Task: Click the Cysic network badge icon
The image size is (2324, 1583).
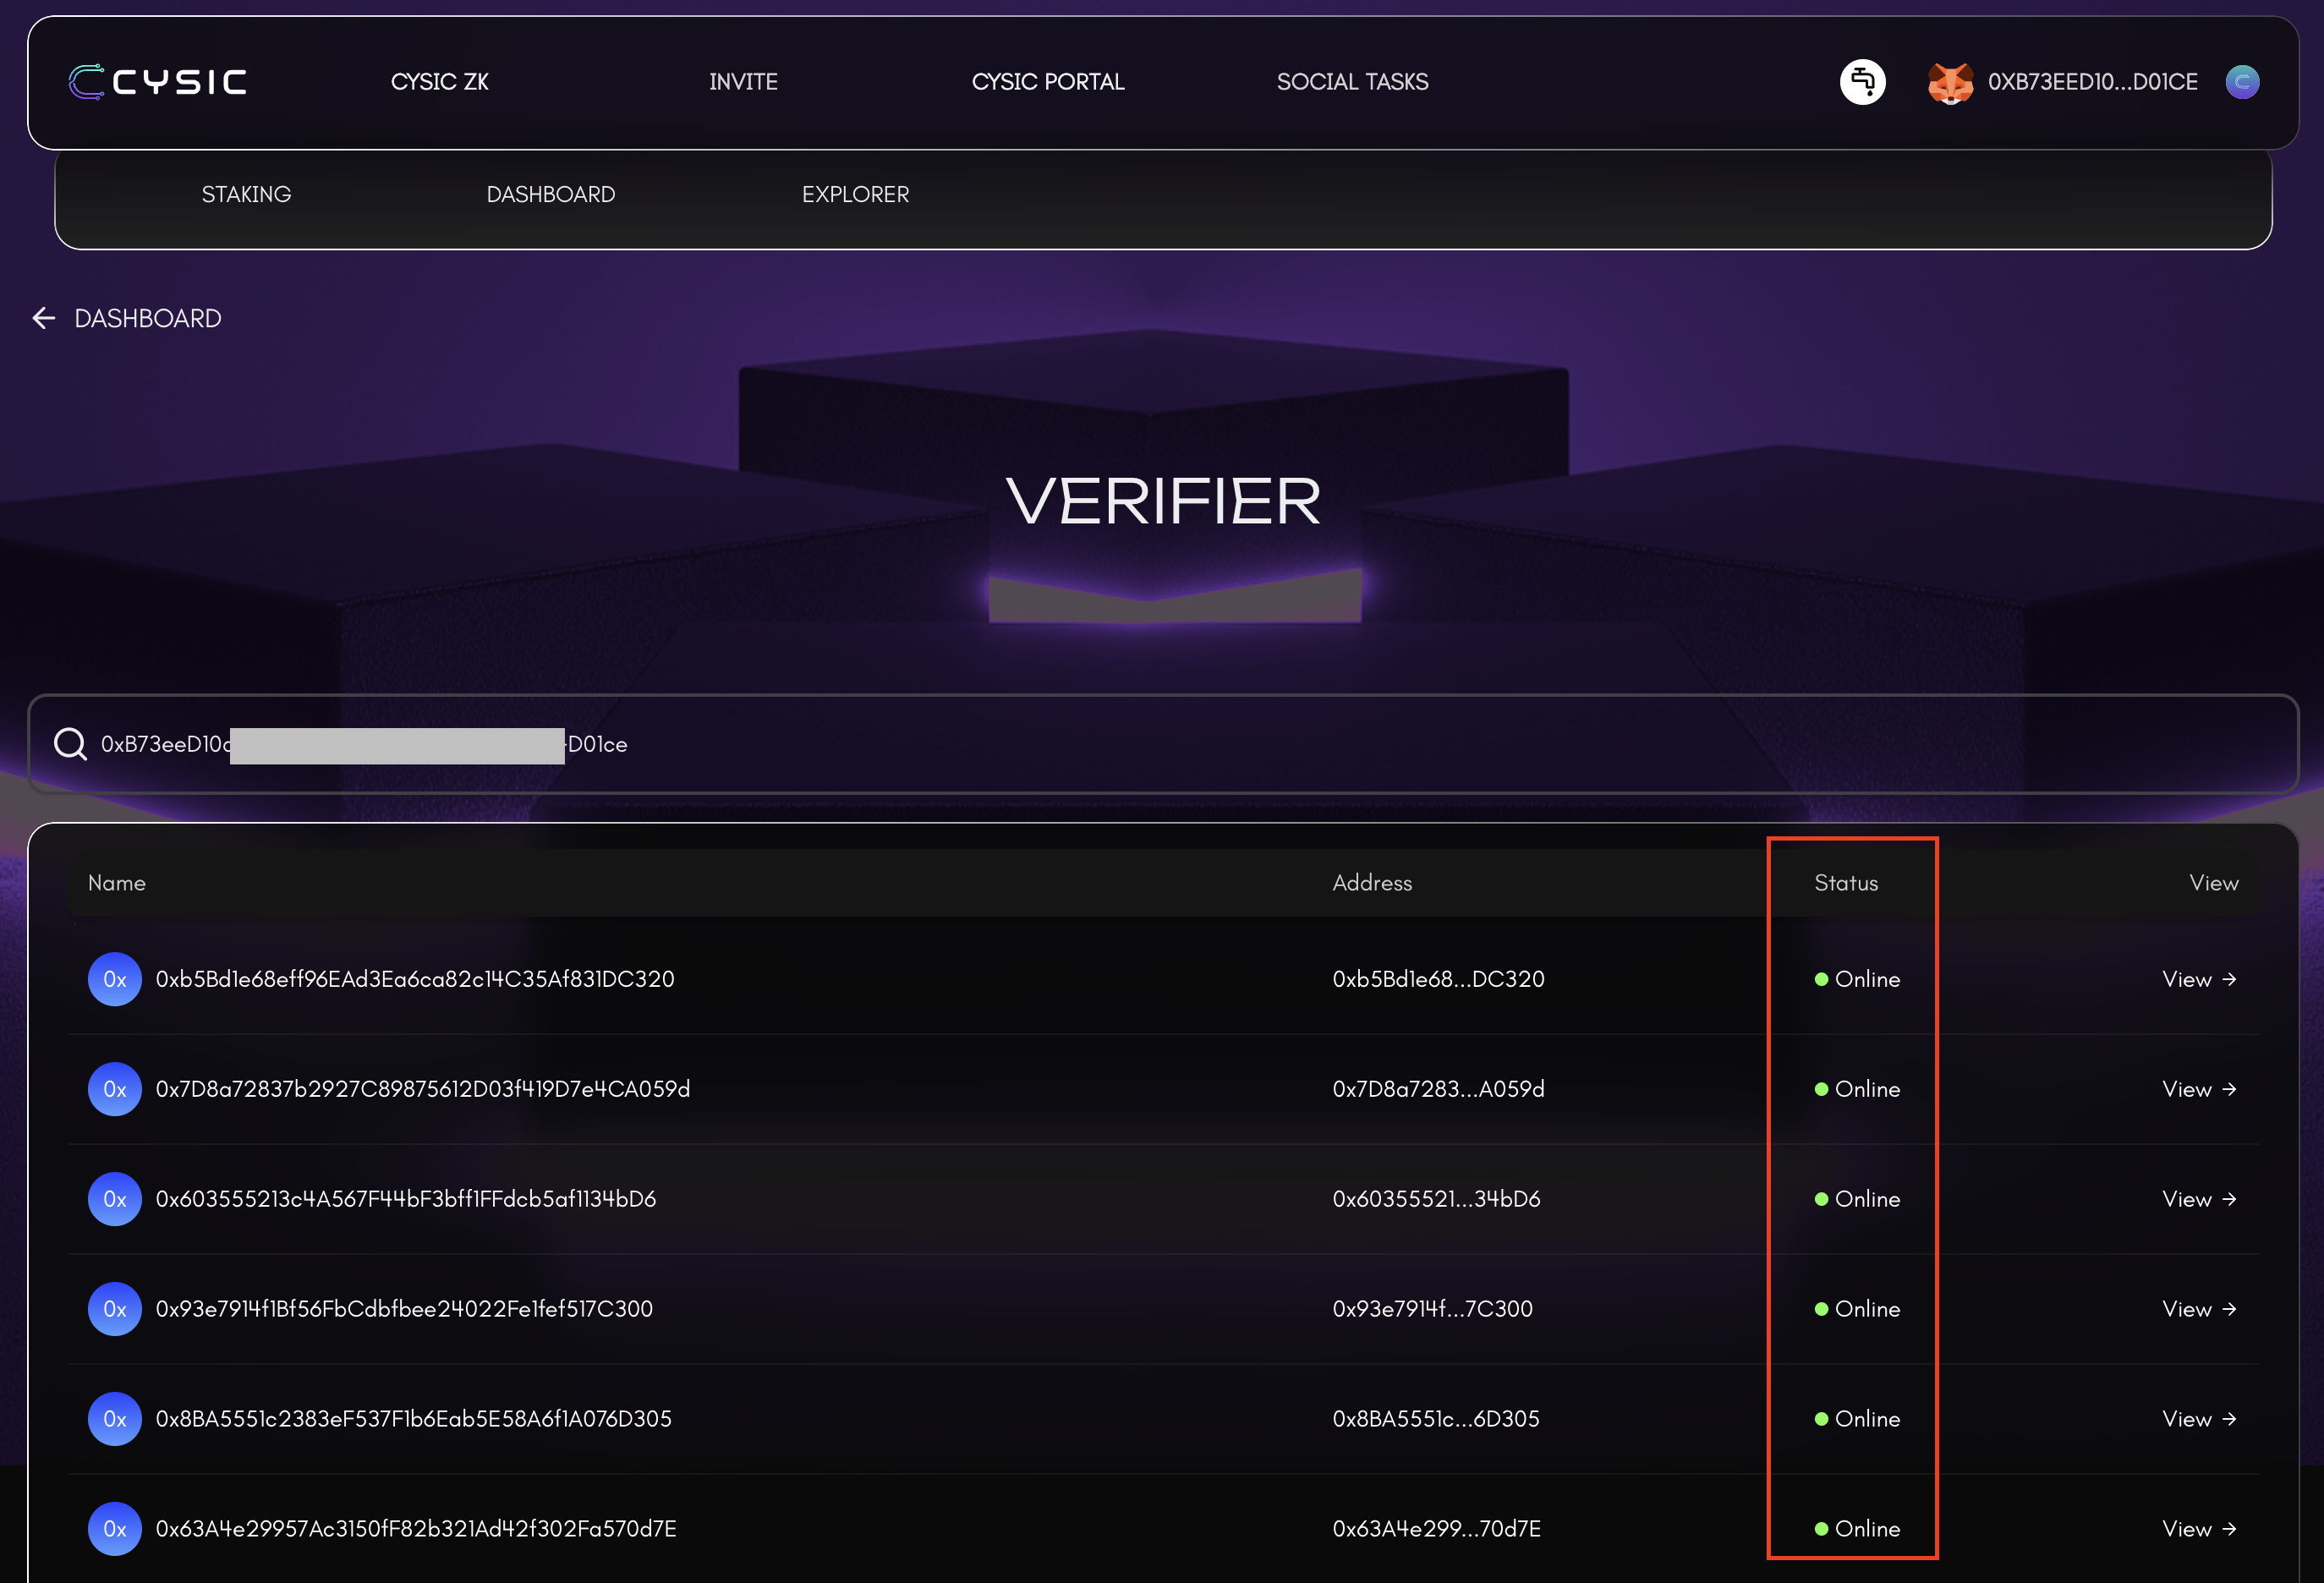Action: tap(2242, 82)
